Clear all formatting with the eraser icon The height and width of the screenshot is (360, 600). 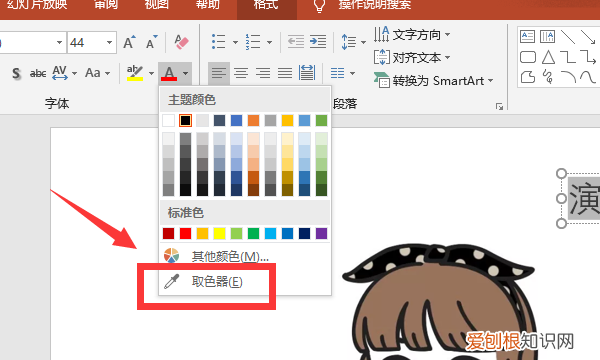(181, 42)
